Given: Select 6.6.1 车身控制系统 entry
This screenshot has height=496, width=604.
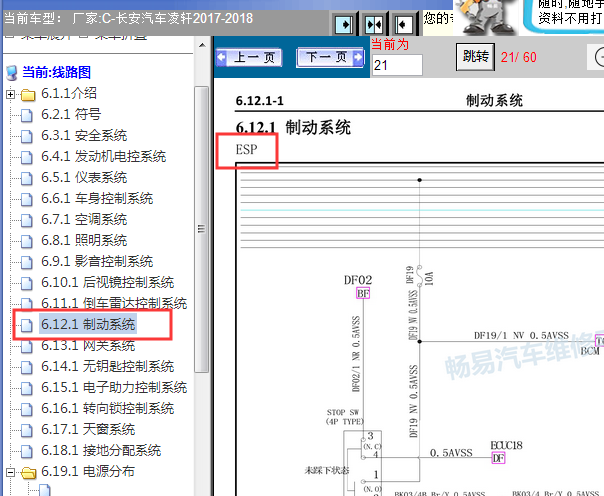Looking at the screenshot, I should [x=97, y=198].
